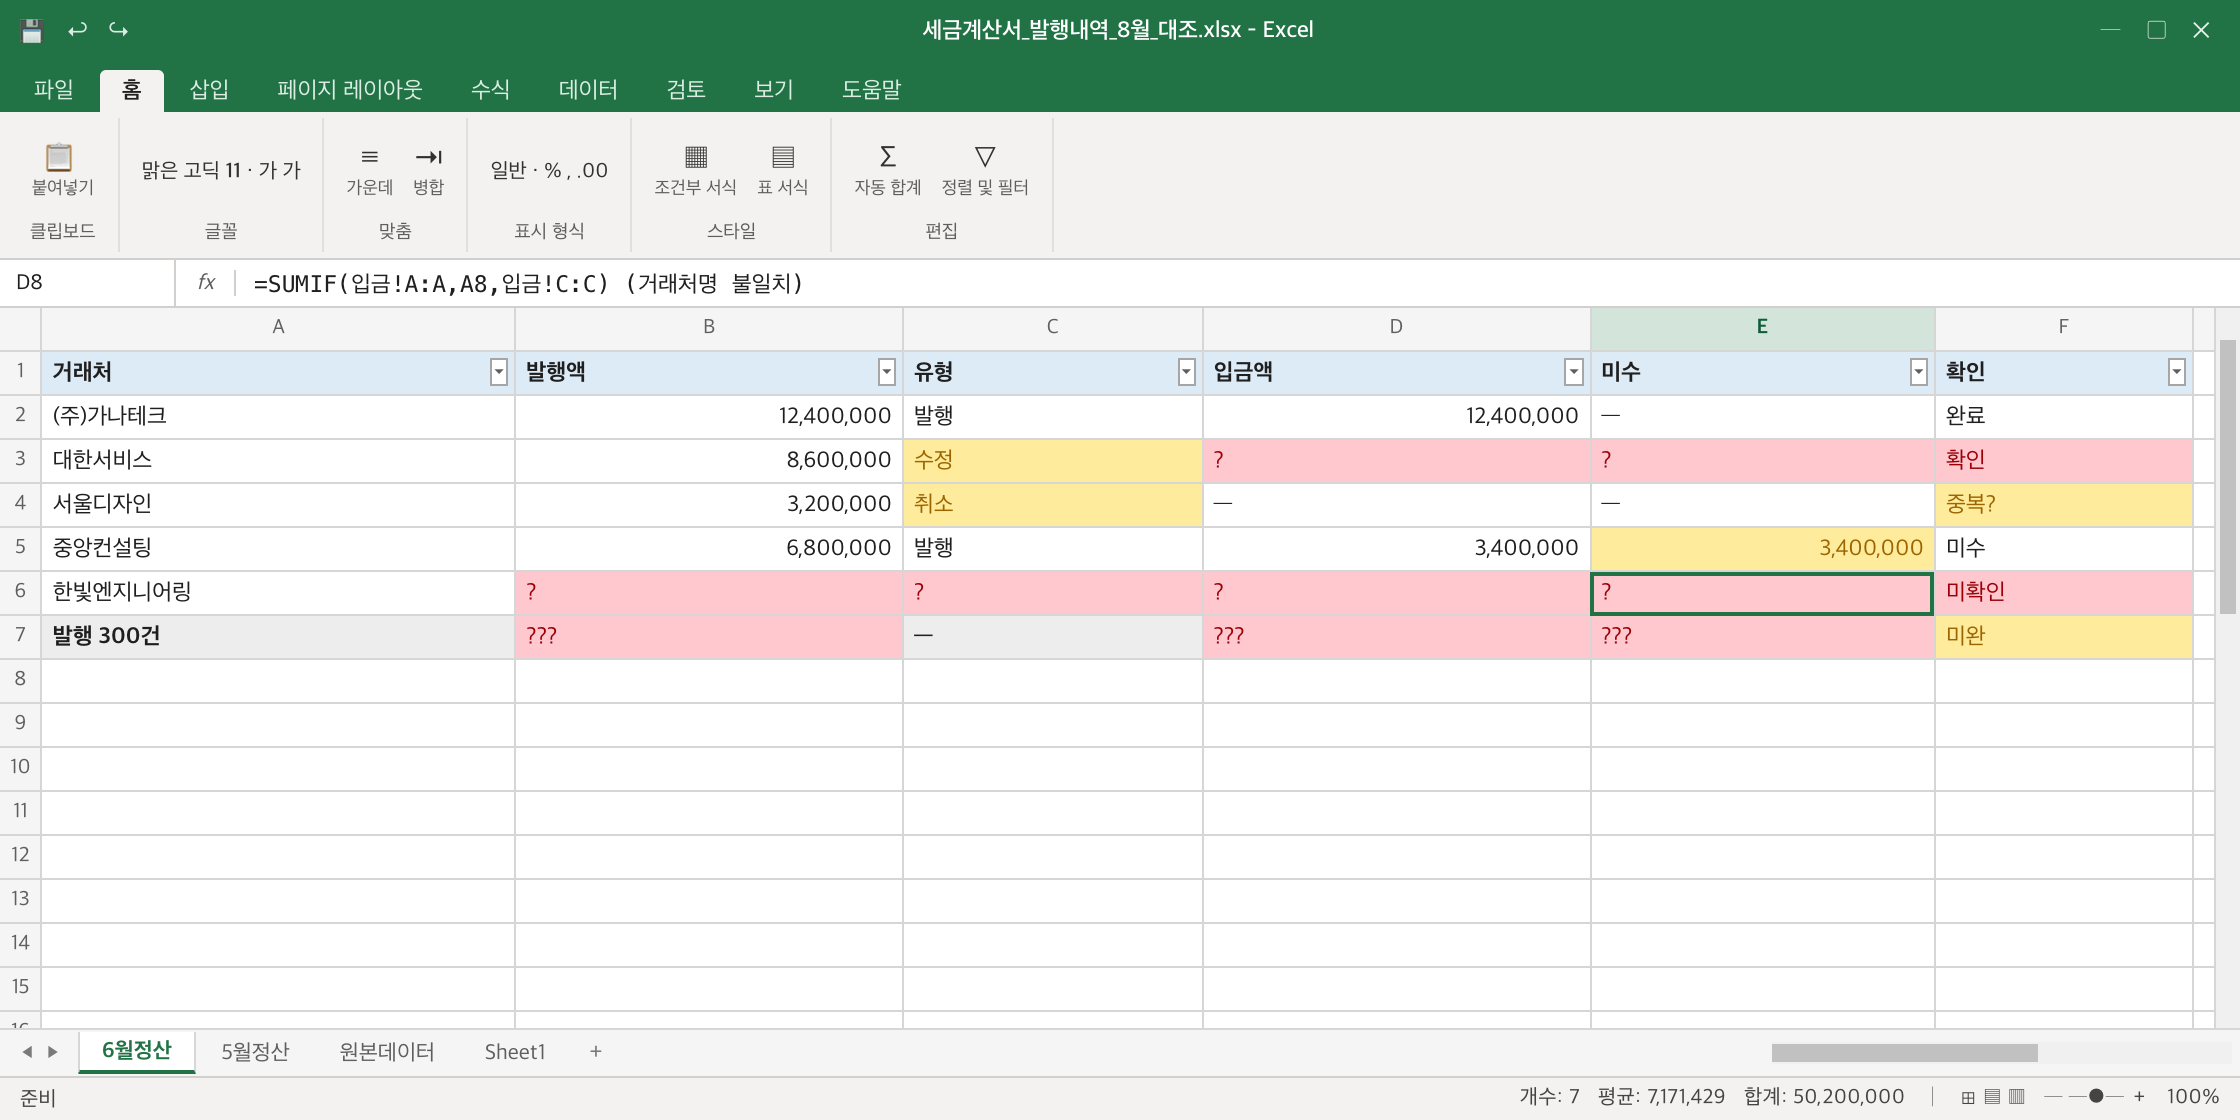This screenshot has width=2240, height=1120.
Task: Click the 완료 status cell
Action: (2064, 416)
